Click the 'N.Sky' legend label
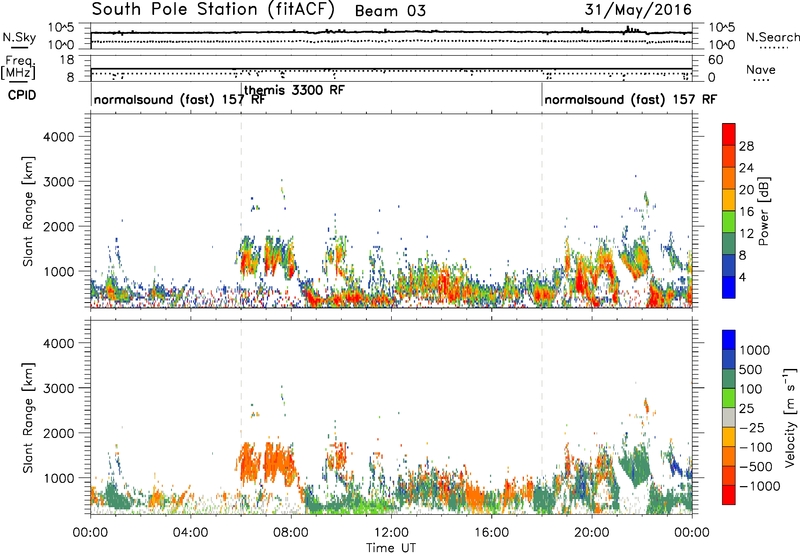The height and width of the screenshot is (554, 800). click(19, 37)
